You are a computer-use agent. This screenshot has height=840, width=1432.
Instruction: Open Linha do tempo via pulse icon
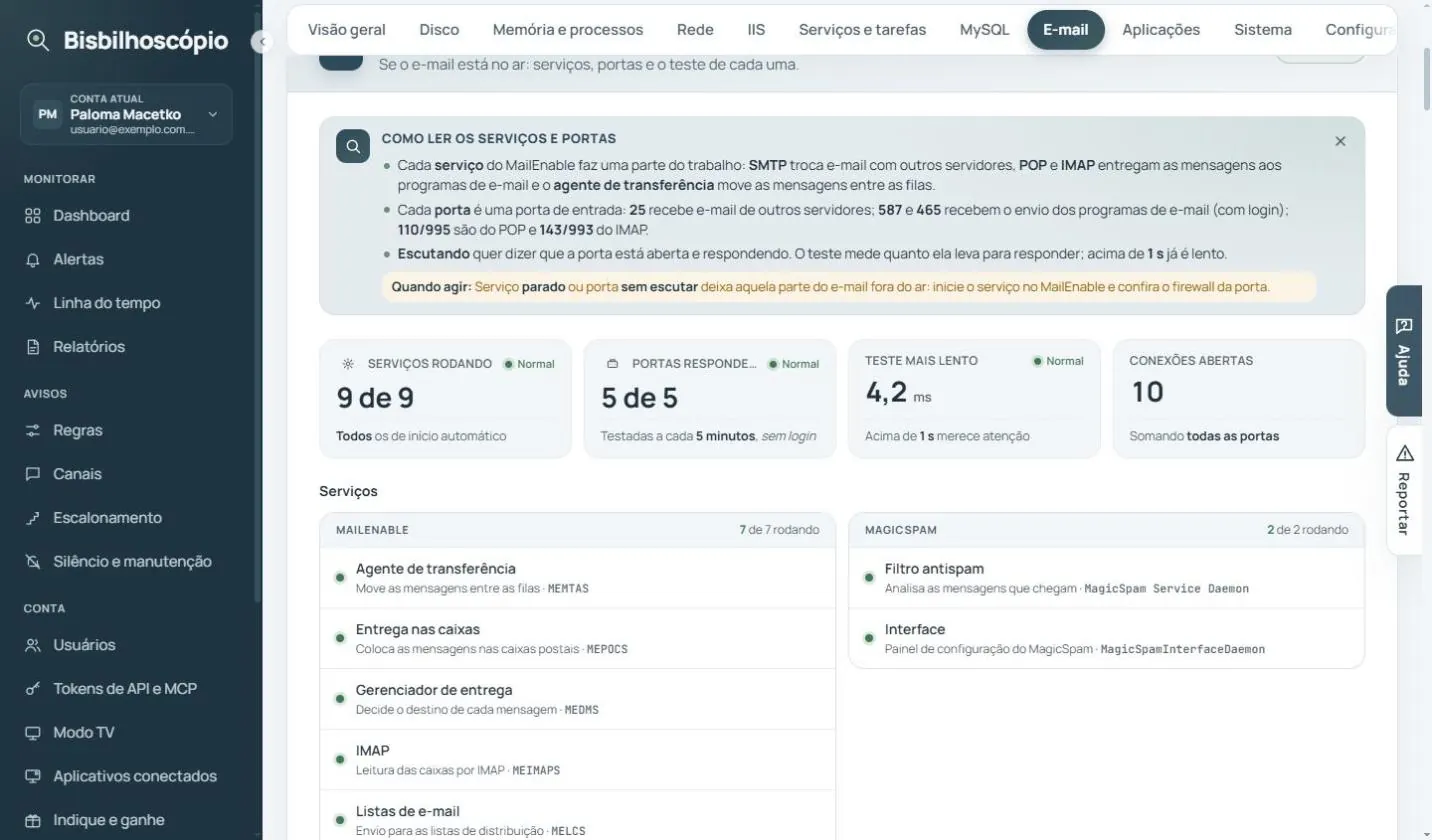[33, 303]
